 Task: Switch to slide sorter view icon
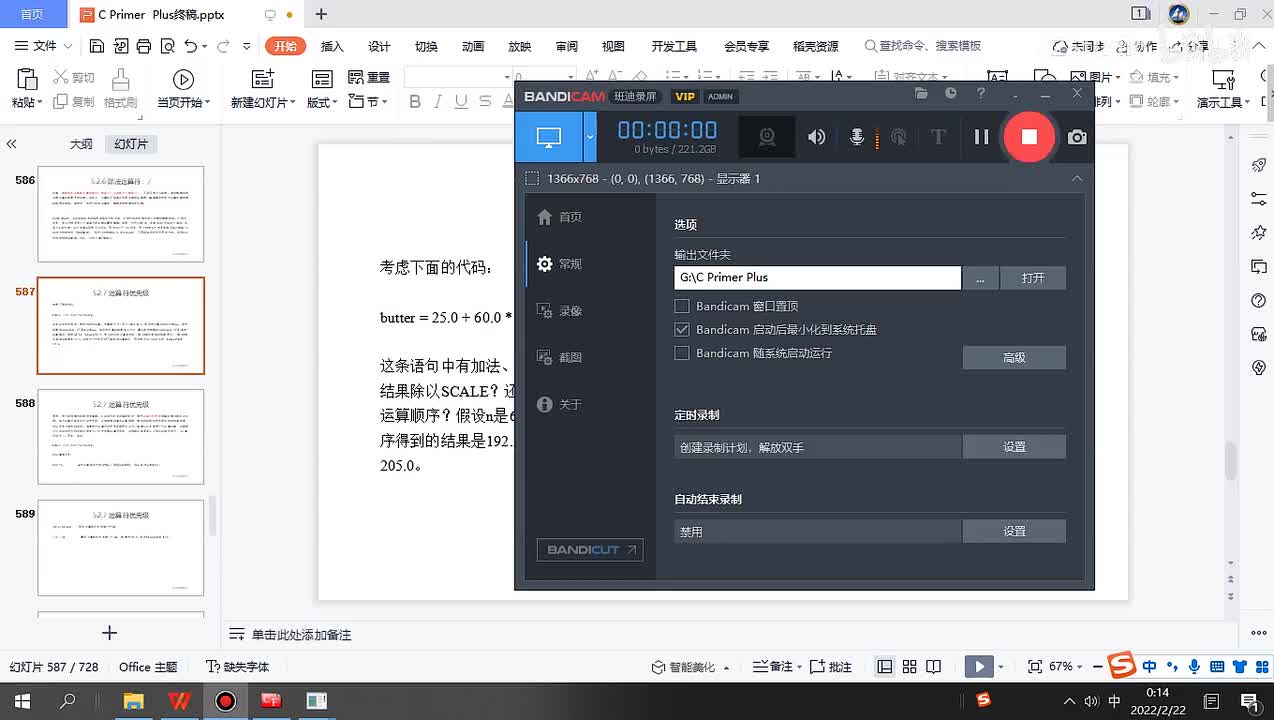click(x=909, y=667)
